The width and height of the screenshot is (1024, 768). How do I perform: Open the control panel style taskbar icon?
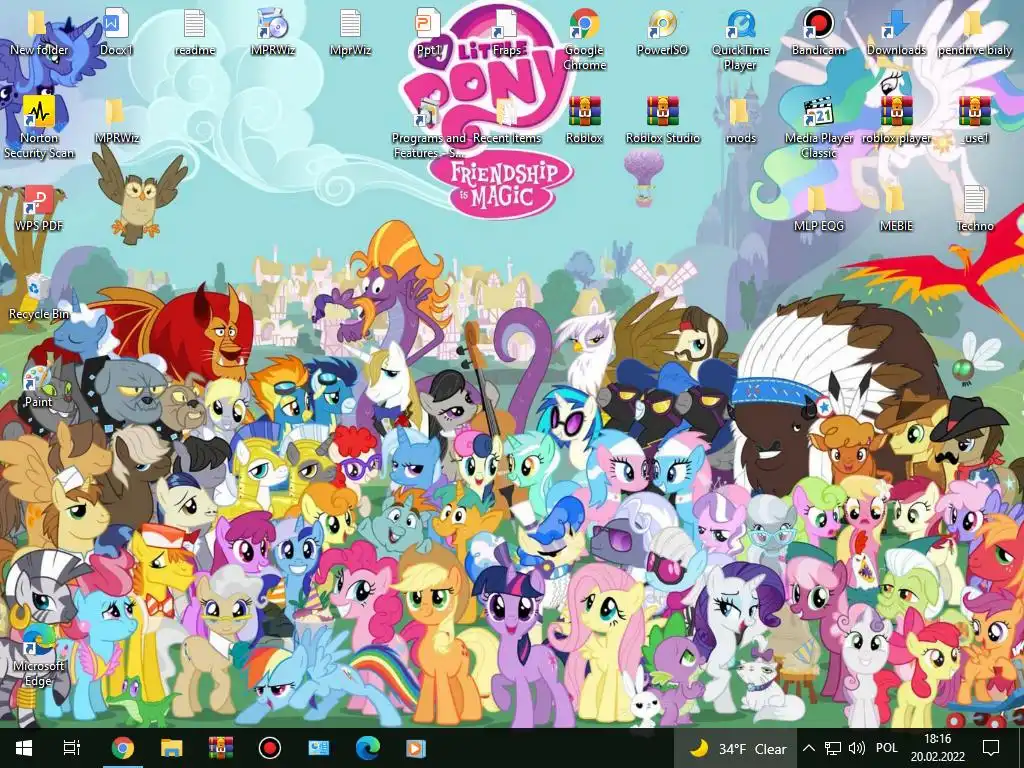pyautogui.click(x=319, y=748)
